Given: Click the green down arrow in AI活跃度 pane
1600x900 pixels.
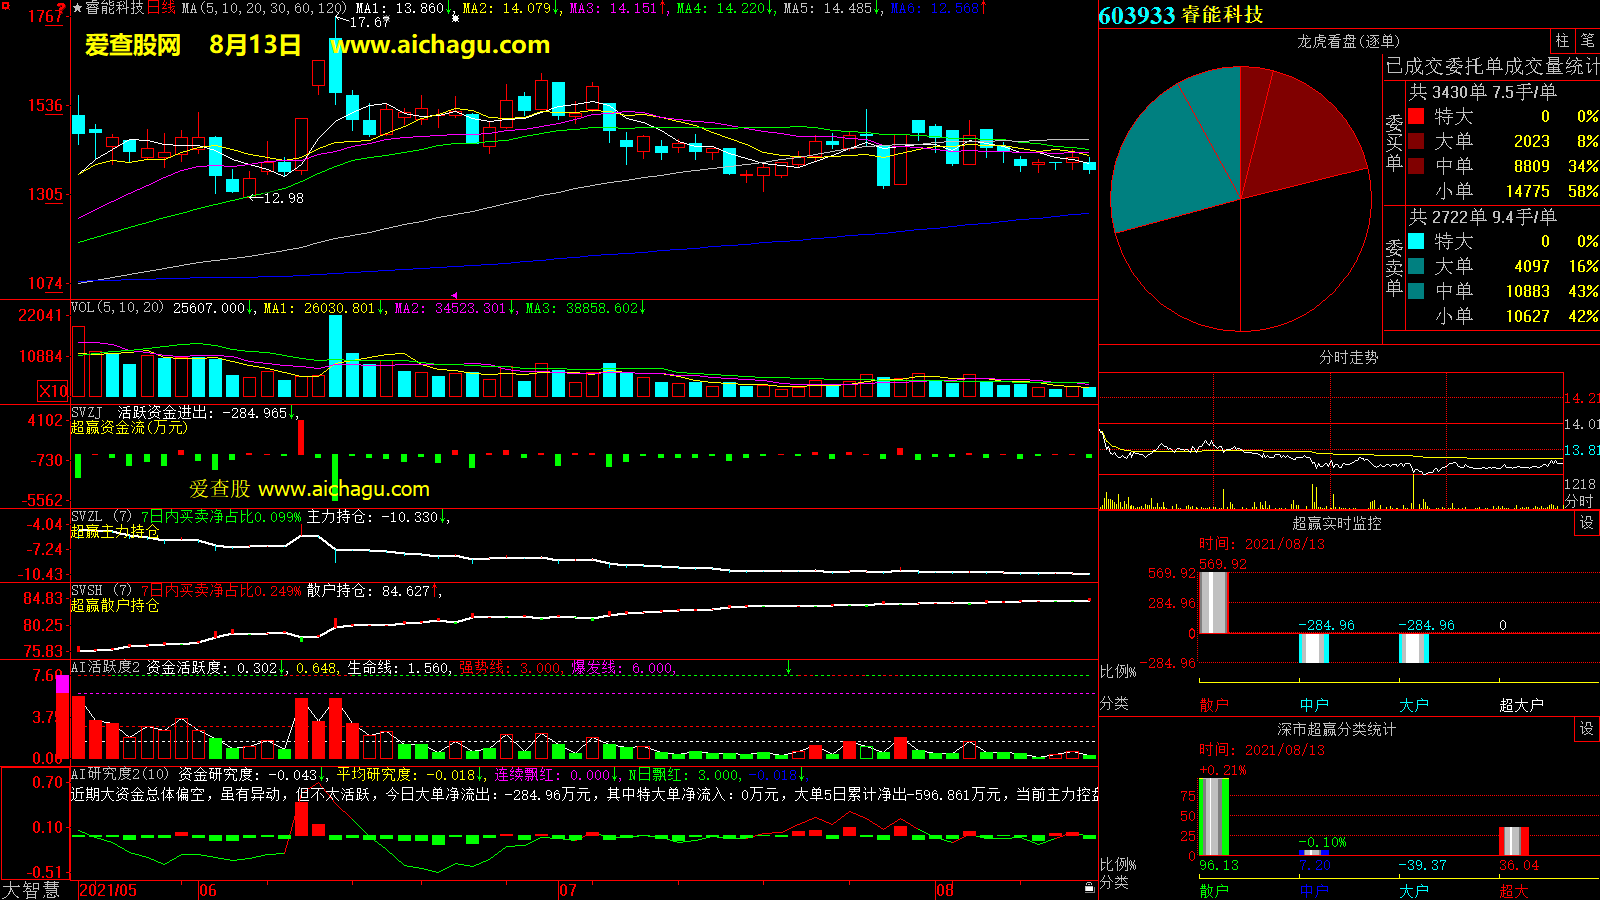Looking at the screenshot, I should (x=789, y=667).
